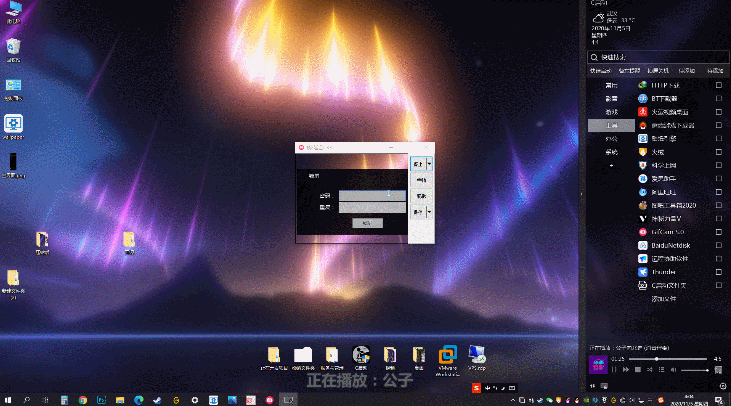This screenshot has width=731, height=406.
Task: Select the highlighted tools category in sidebar
Action: (610, 126)
